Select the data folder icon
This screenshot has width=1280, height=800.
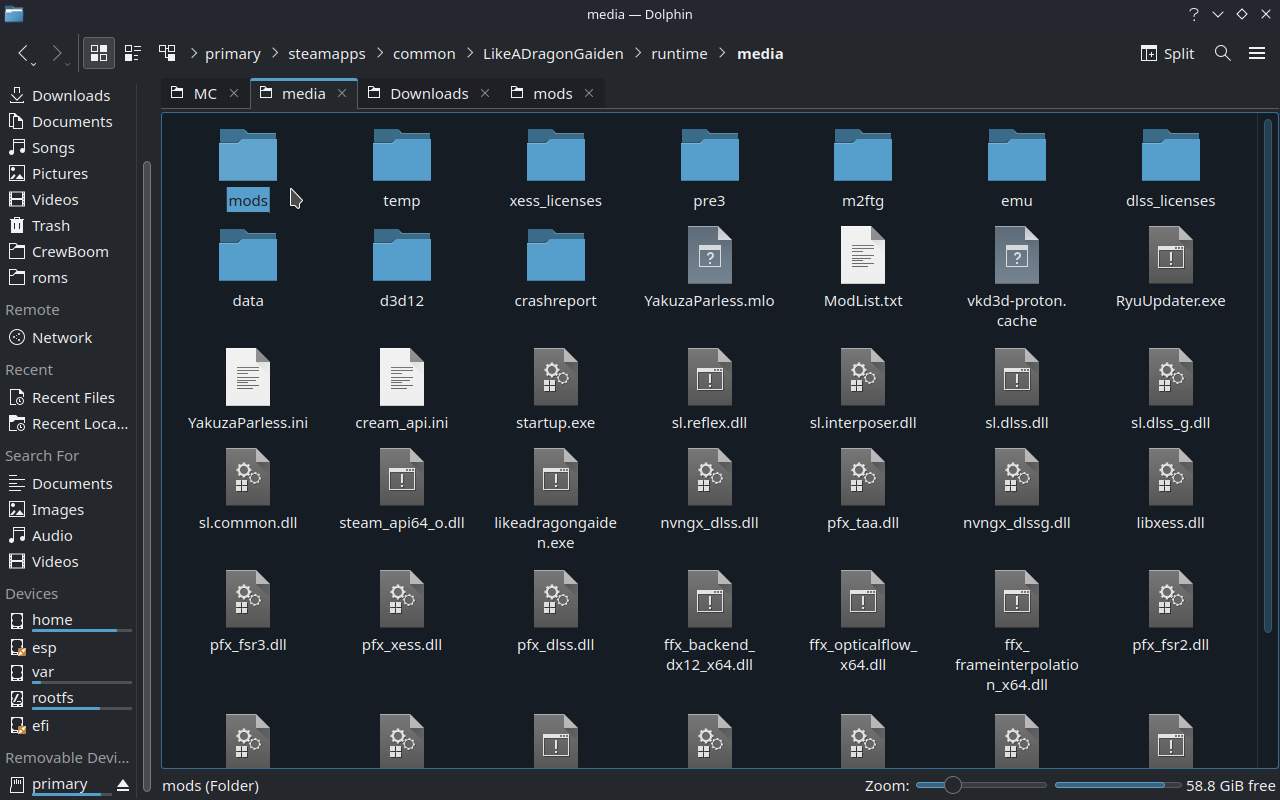(248, 255)
